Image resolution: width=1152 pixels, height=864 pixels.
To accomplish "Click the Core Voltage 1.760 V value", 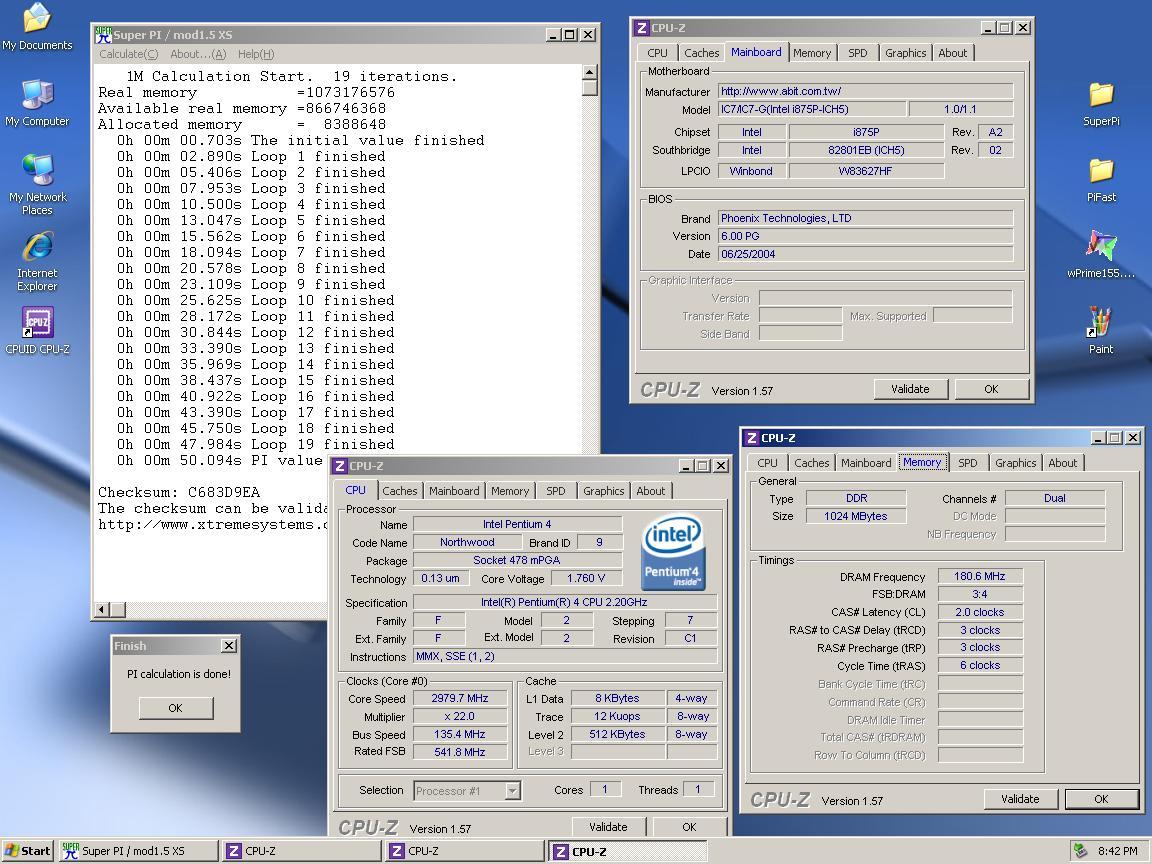I will tap(586, 578).
